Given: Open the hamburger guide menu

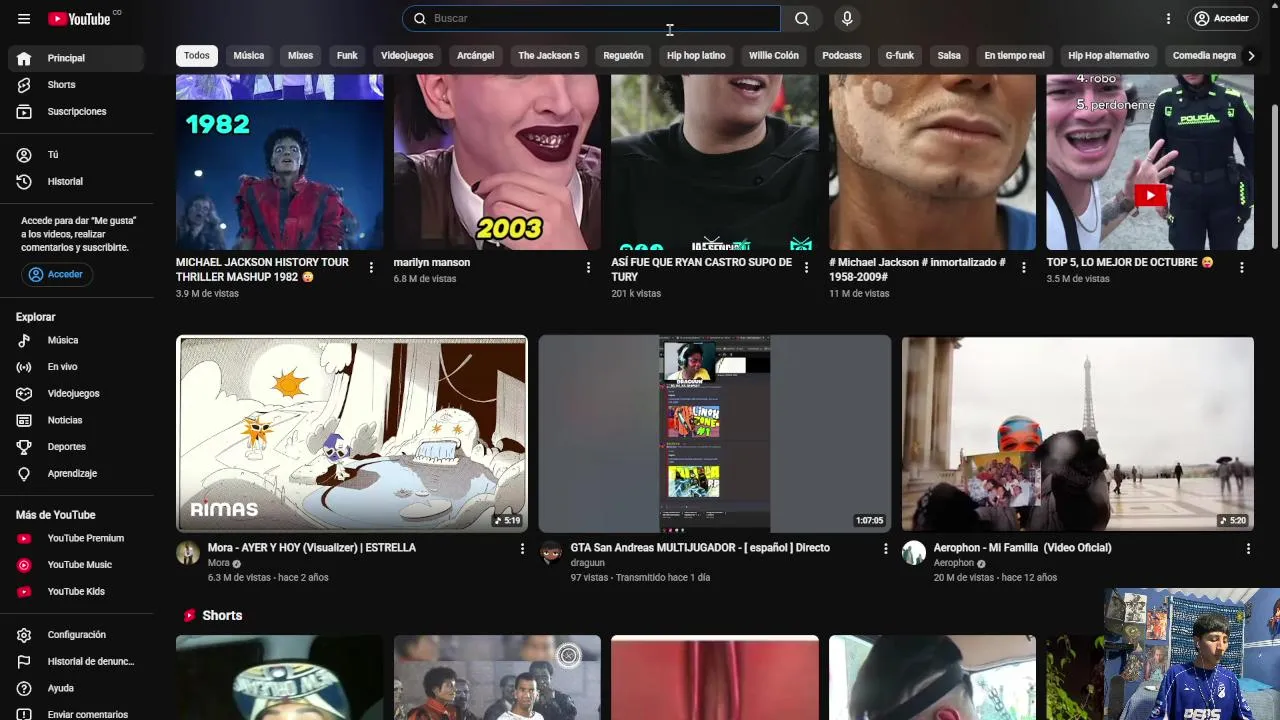Looking at the screenshot, I should (x=24, y=18).
